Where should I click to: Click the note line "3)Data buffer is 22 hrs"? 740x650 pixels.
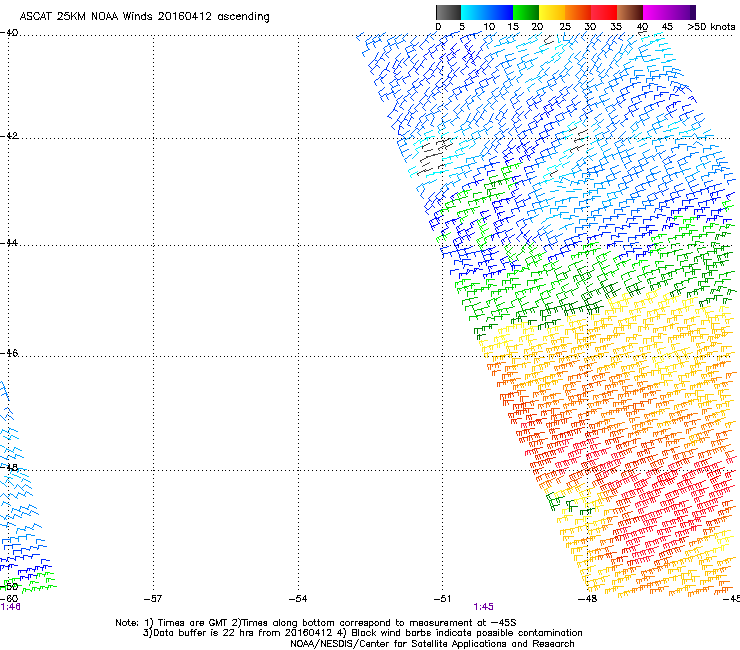coord(362,633)
